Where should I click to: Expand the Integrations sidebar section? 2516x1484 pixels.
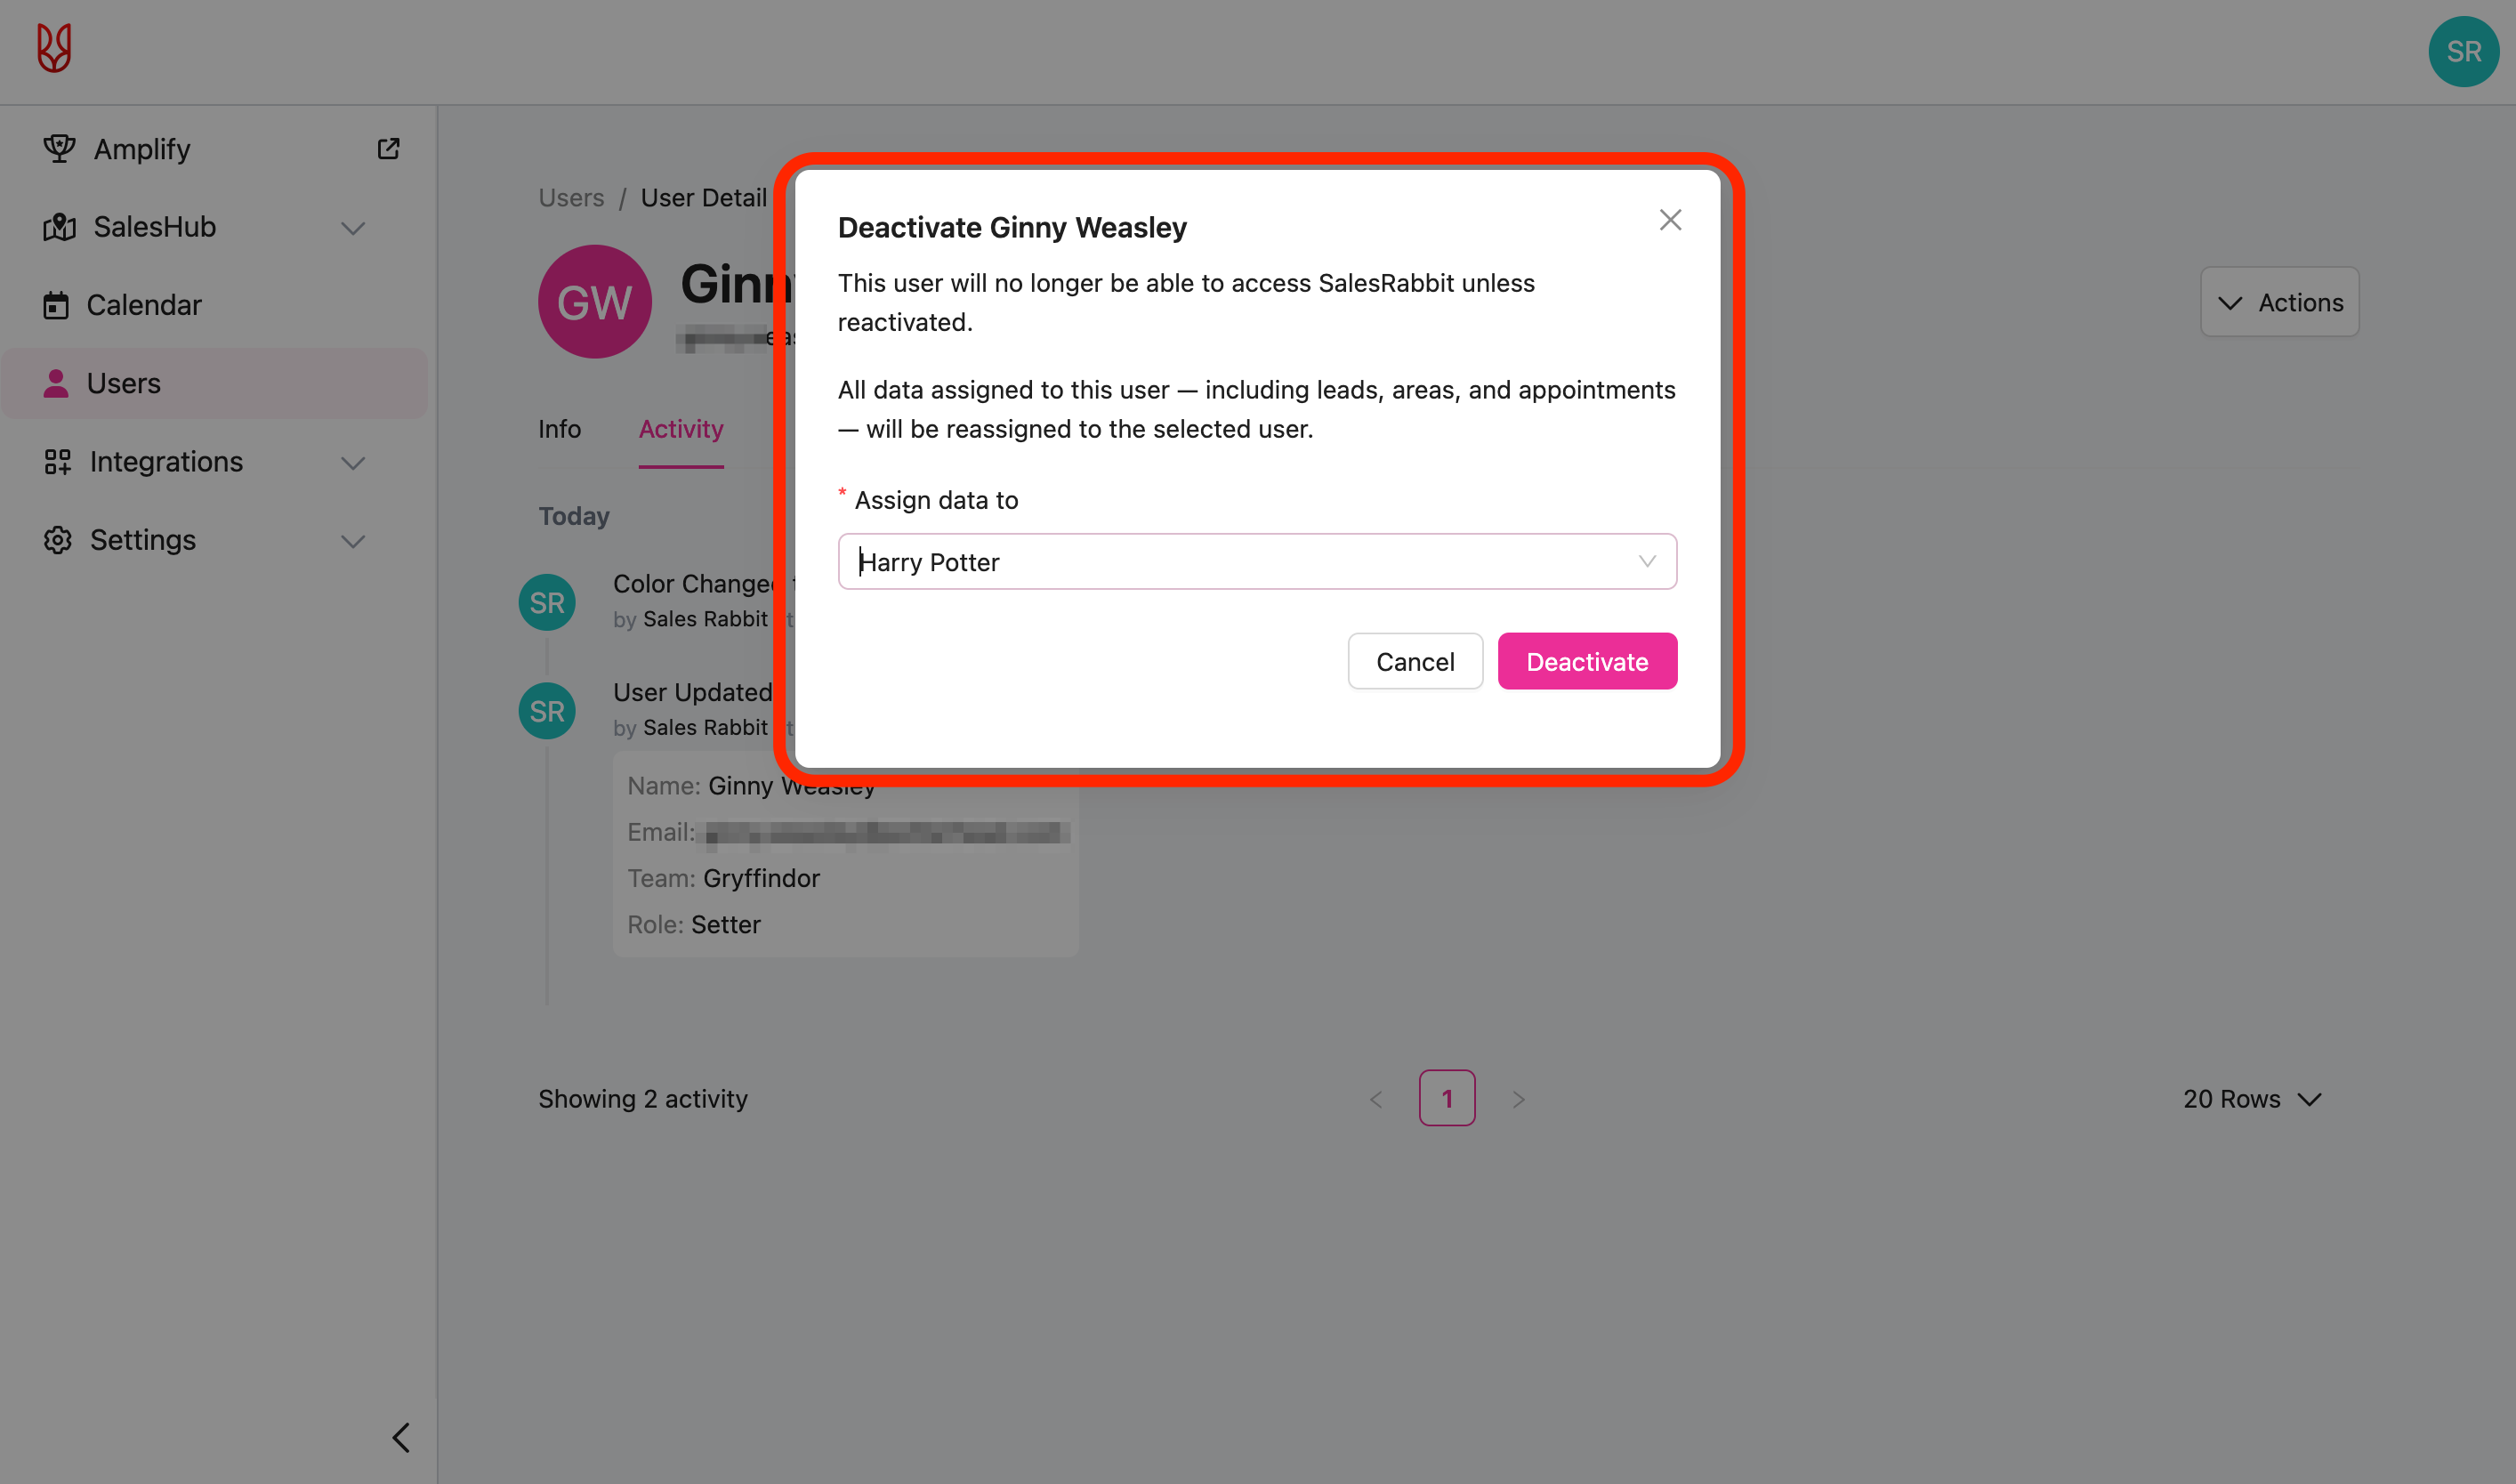point(353,463)
